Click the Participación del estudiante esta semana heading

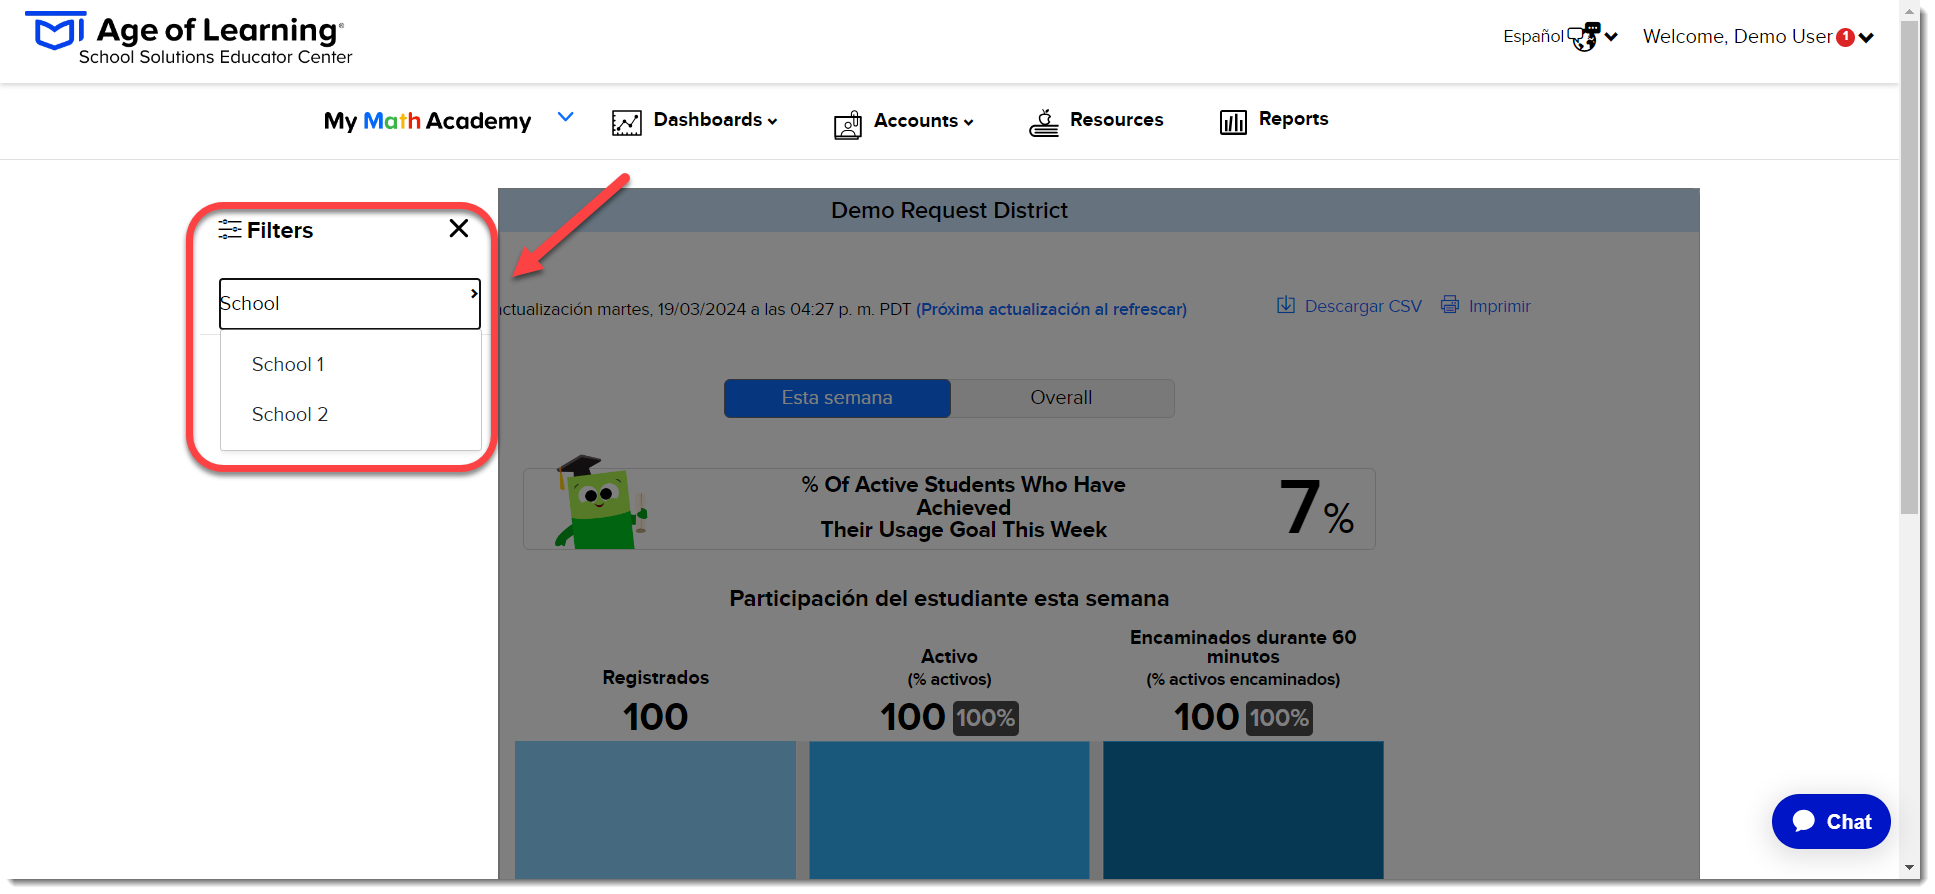coord(949,599)
